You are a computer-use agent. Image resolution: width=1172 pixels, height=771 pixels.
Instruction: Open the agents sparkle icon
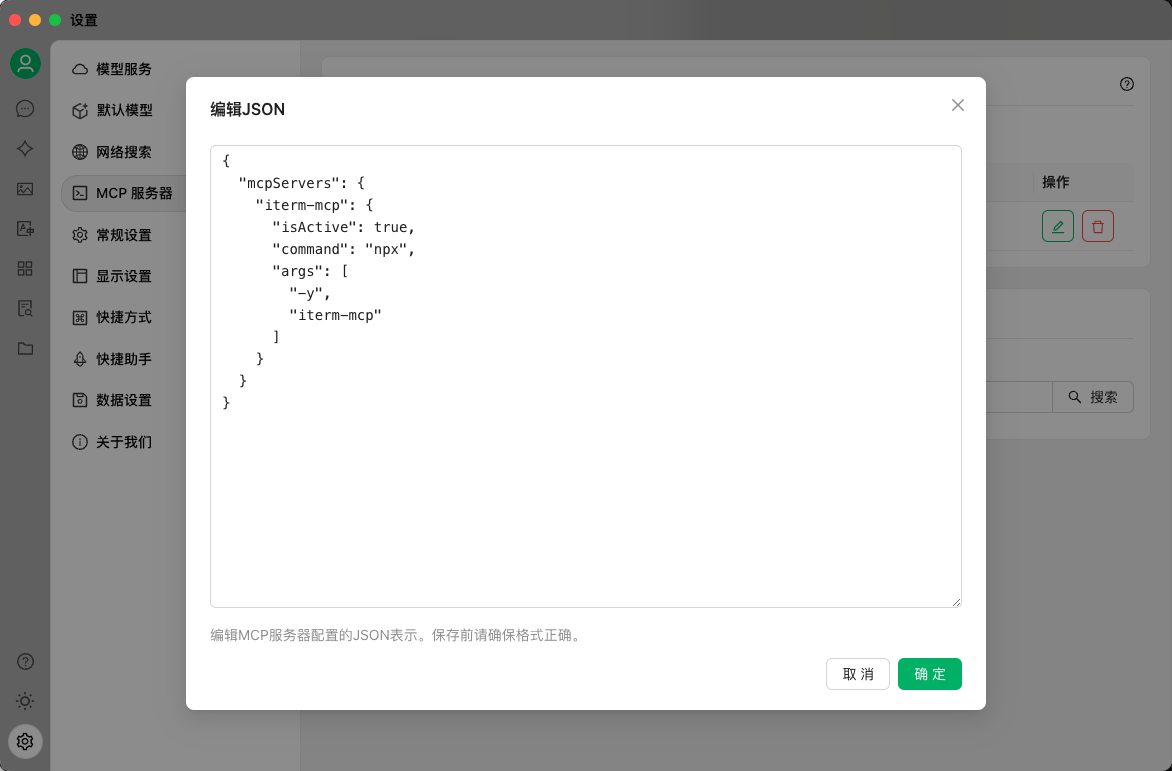(25, 148)
